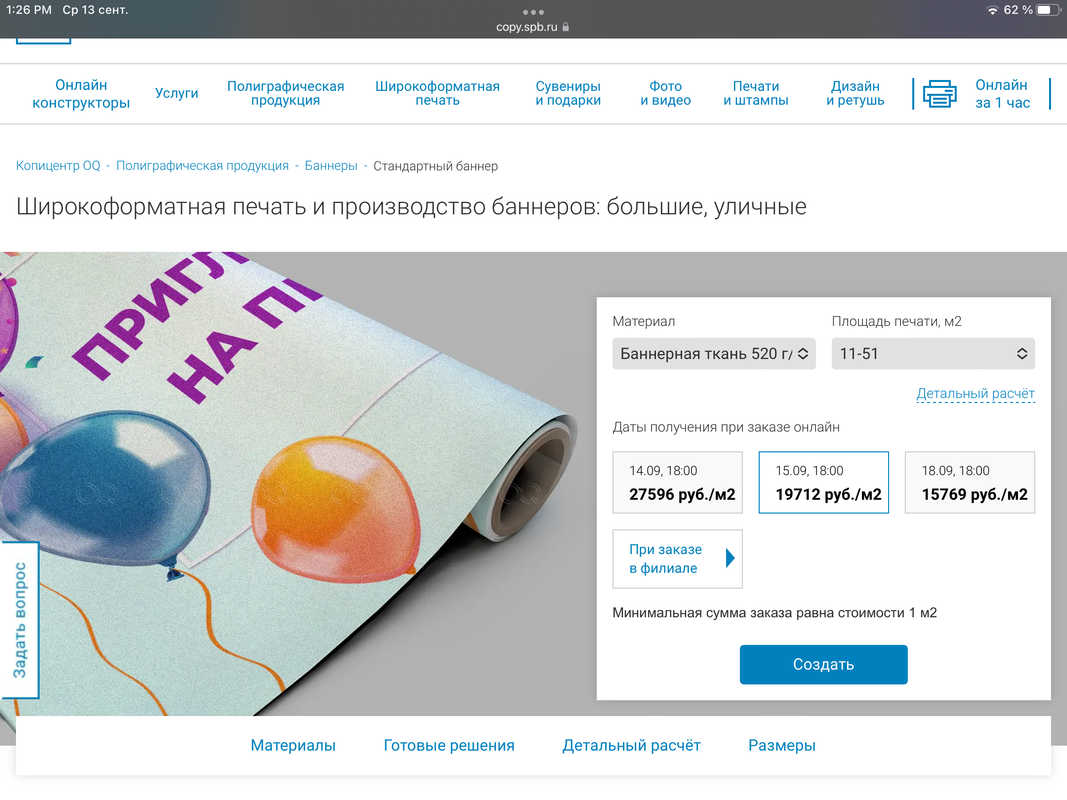Go to the Баннеры breadcrumb link
The image size is (1067, 800).
(x=331, y=166)
